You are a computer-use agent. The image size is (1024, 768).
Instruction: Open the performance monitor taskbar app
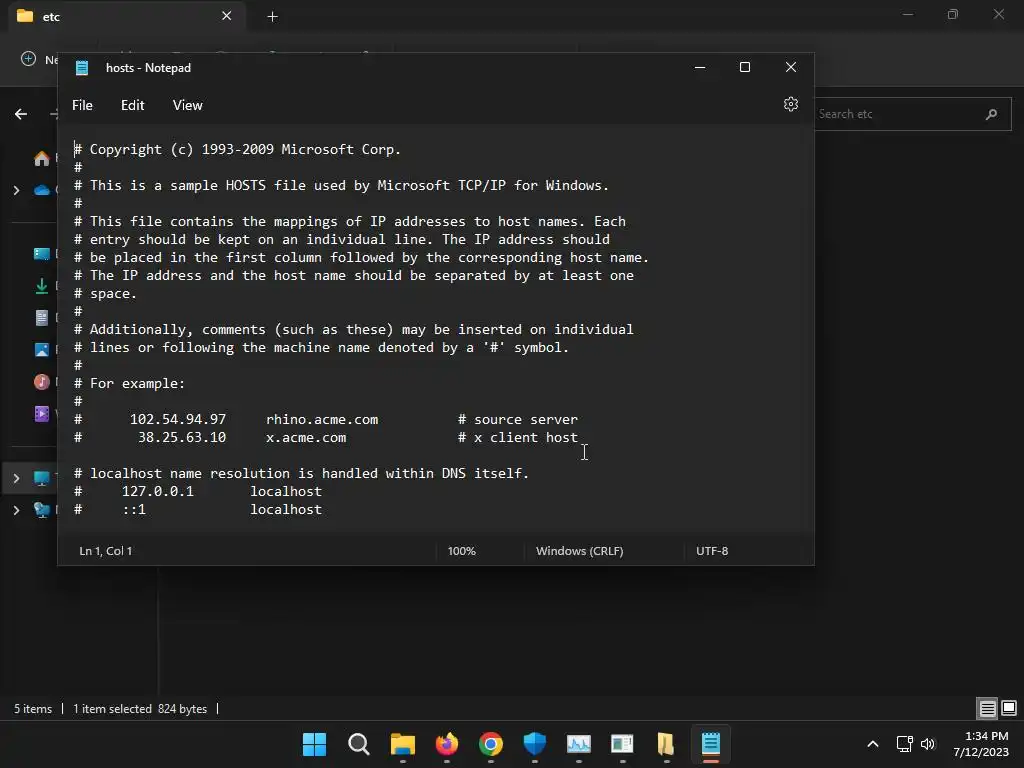tap(579, 744)
